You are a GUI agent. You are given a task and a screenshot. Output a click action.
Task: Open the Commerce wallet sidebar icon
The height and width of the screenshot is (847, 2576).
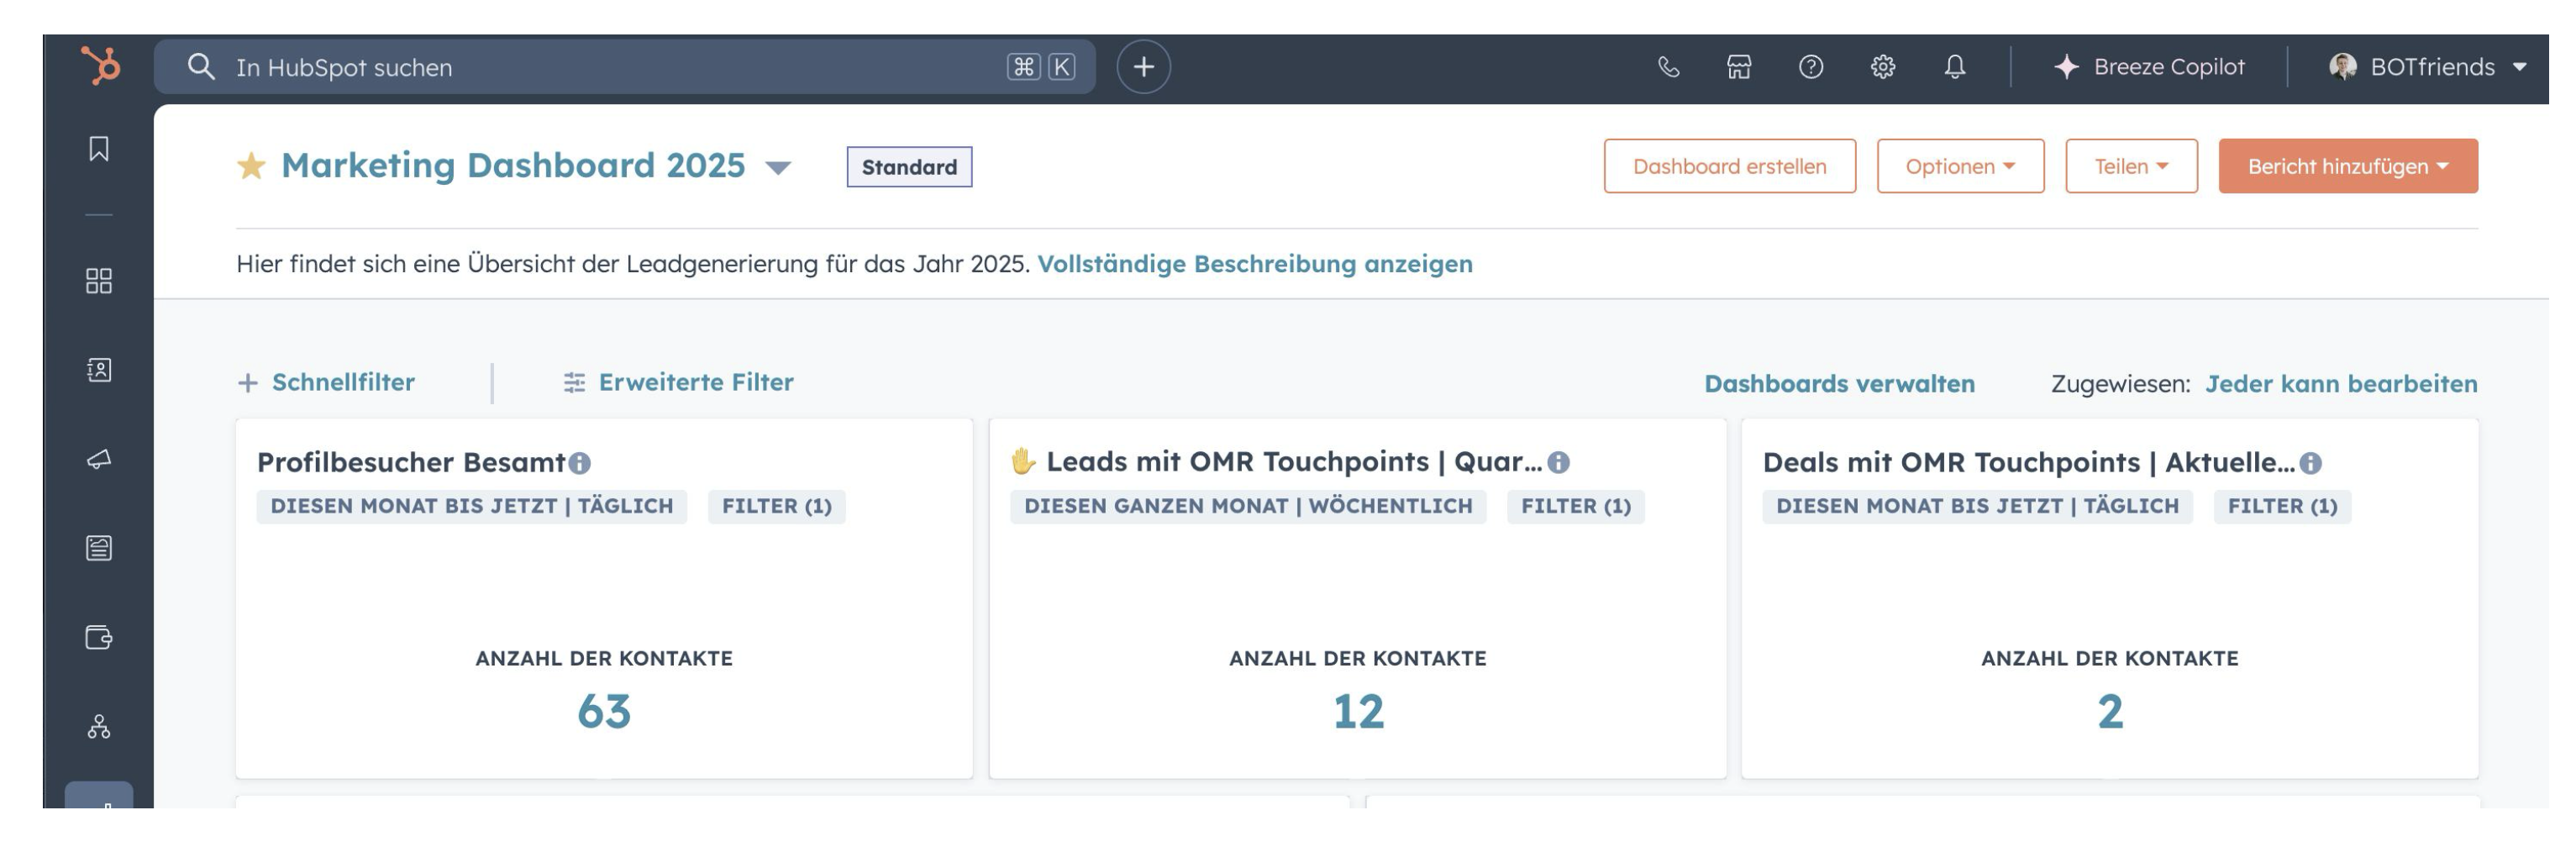[98, 637]
